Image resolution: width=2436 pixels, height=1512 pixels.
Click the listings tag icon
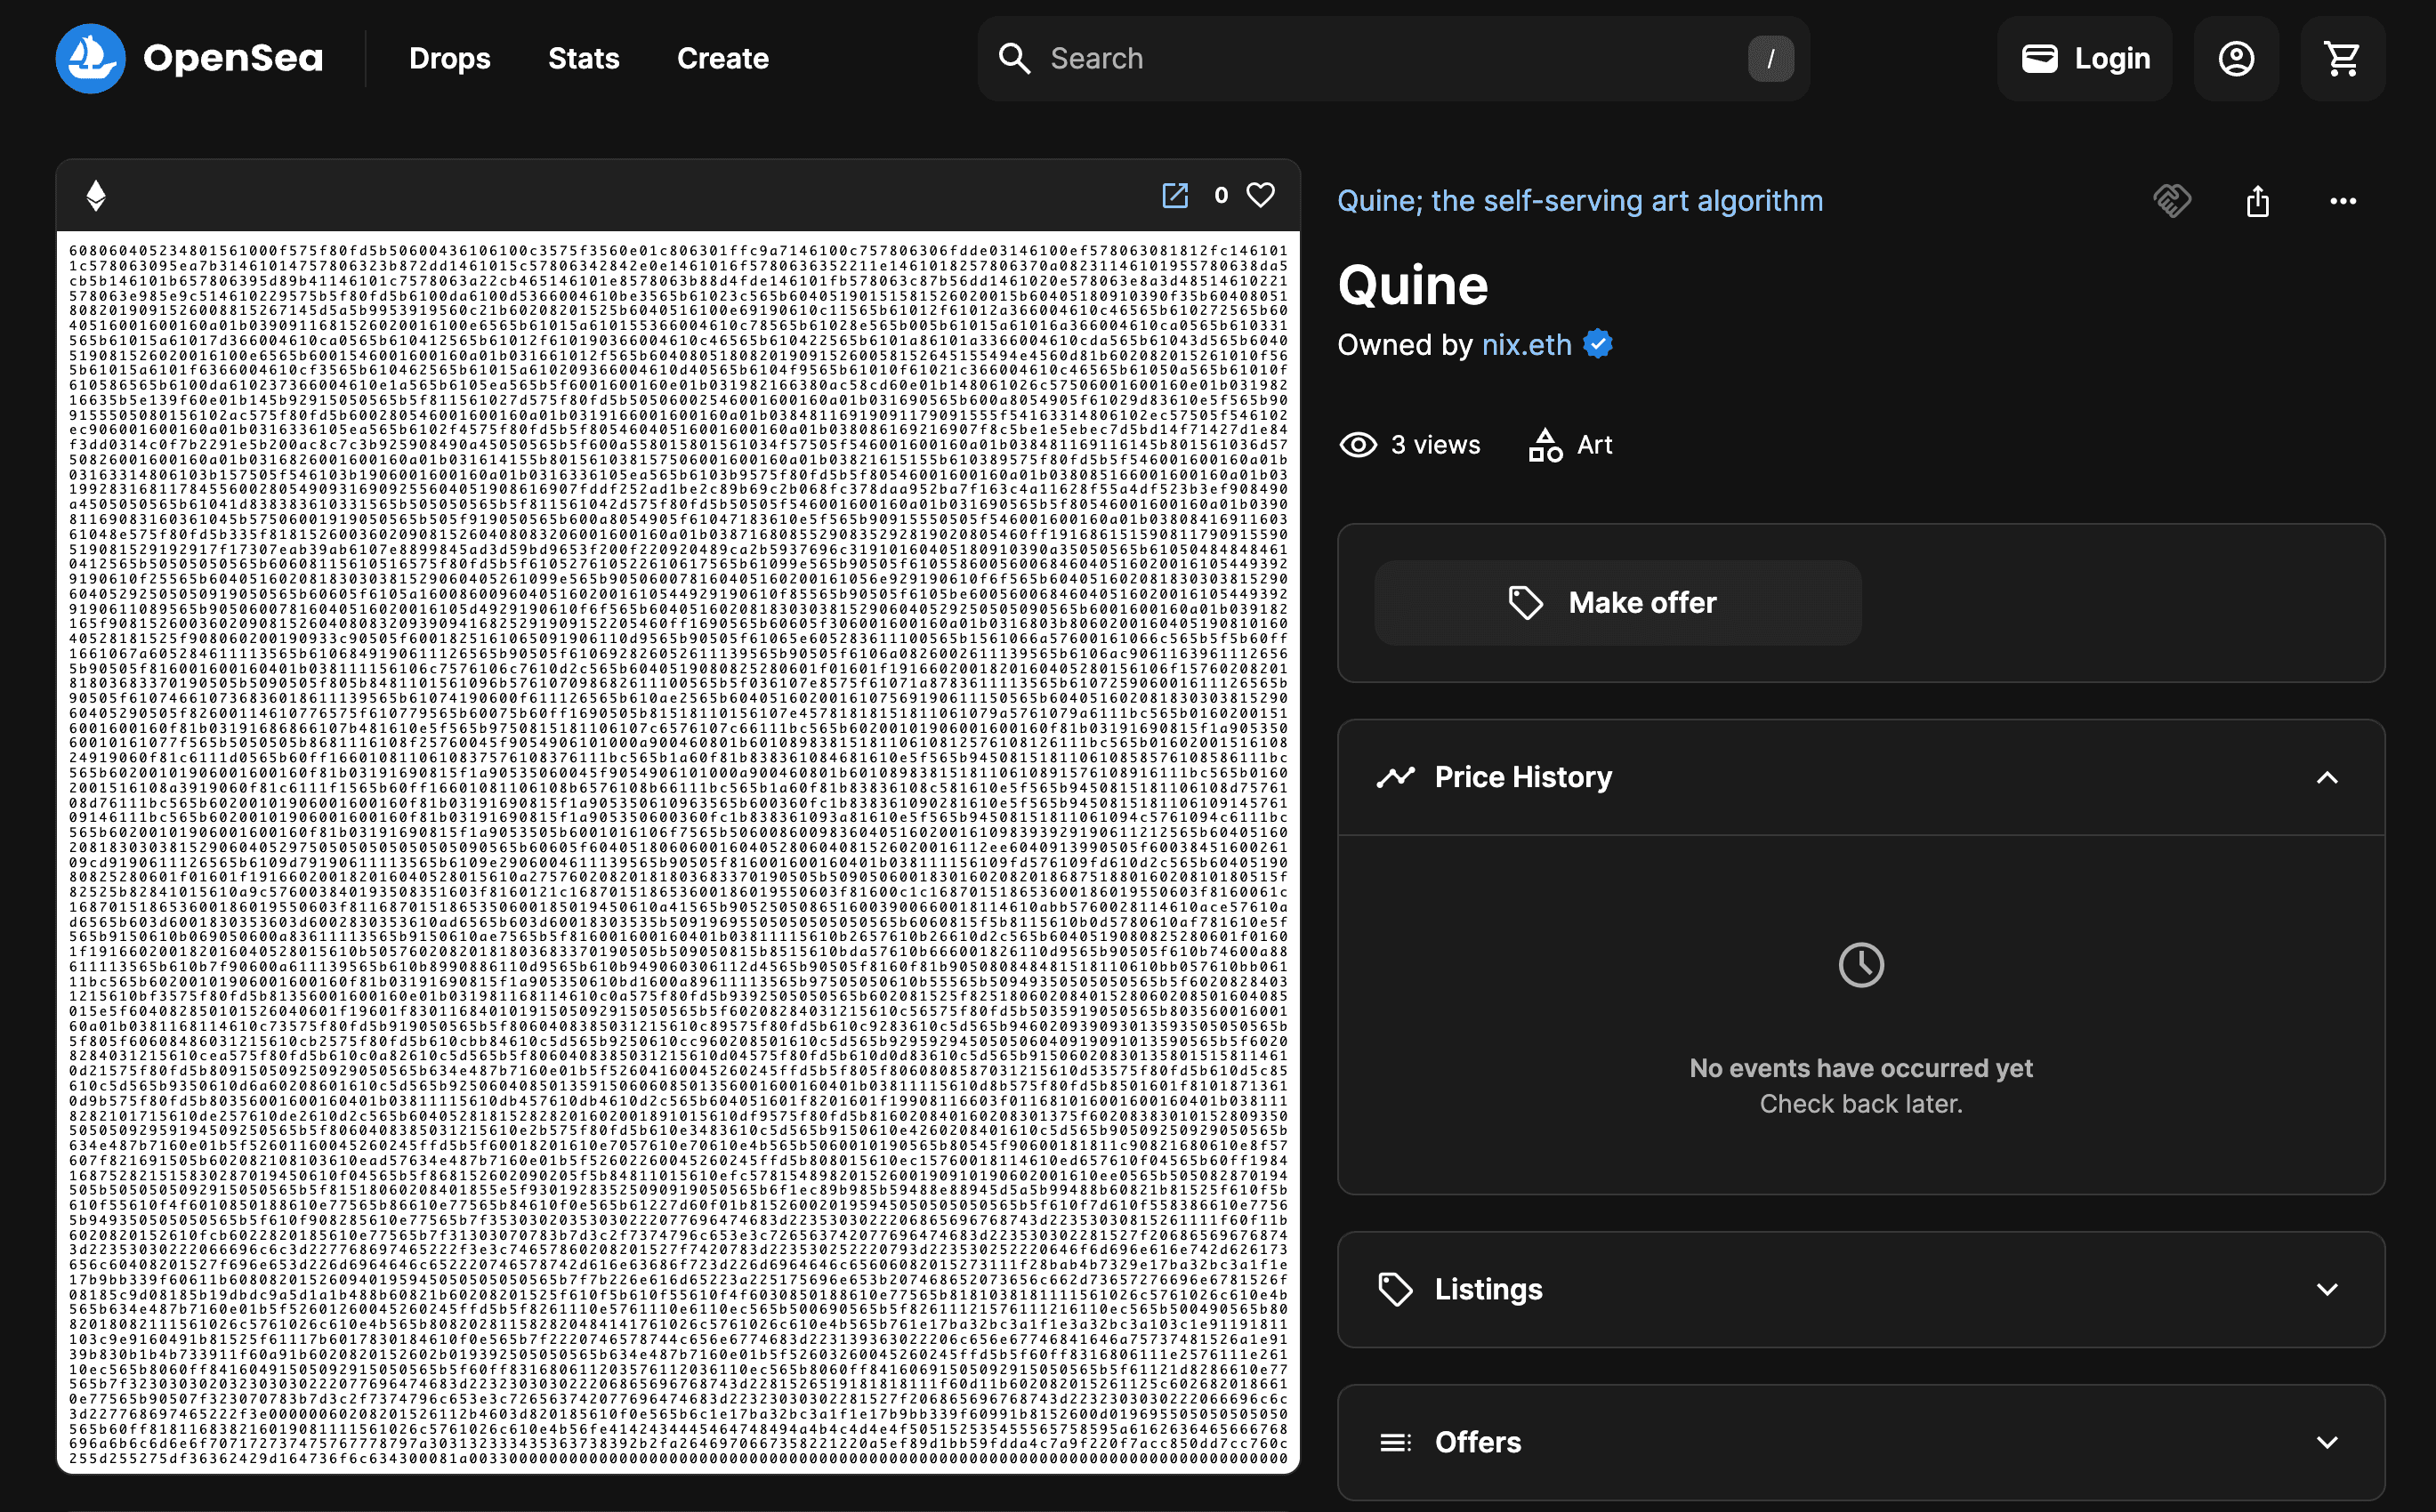pyautogui.click(x=1394, y=1291)
